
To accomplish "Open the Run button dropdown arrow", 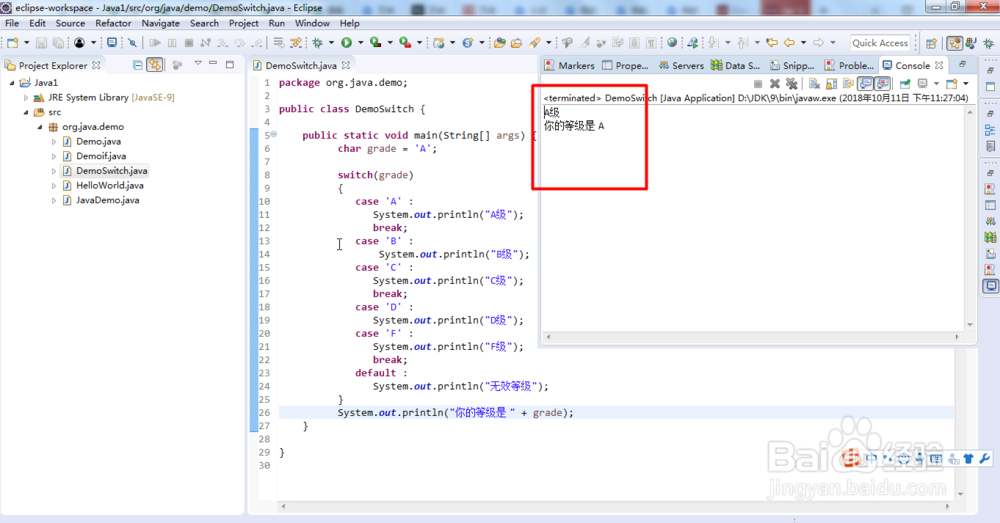I will (x=360, y=43).
